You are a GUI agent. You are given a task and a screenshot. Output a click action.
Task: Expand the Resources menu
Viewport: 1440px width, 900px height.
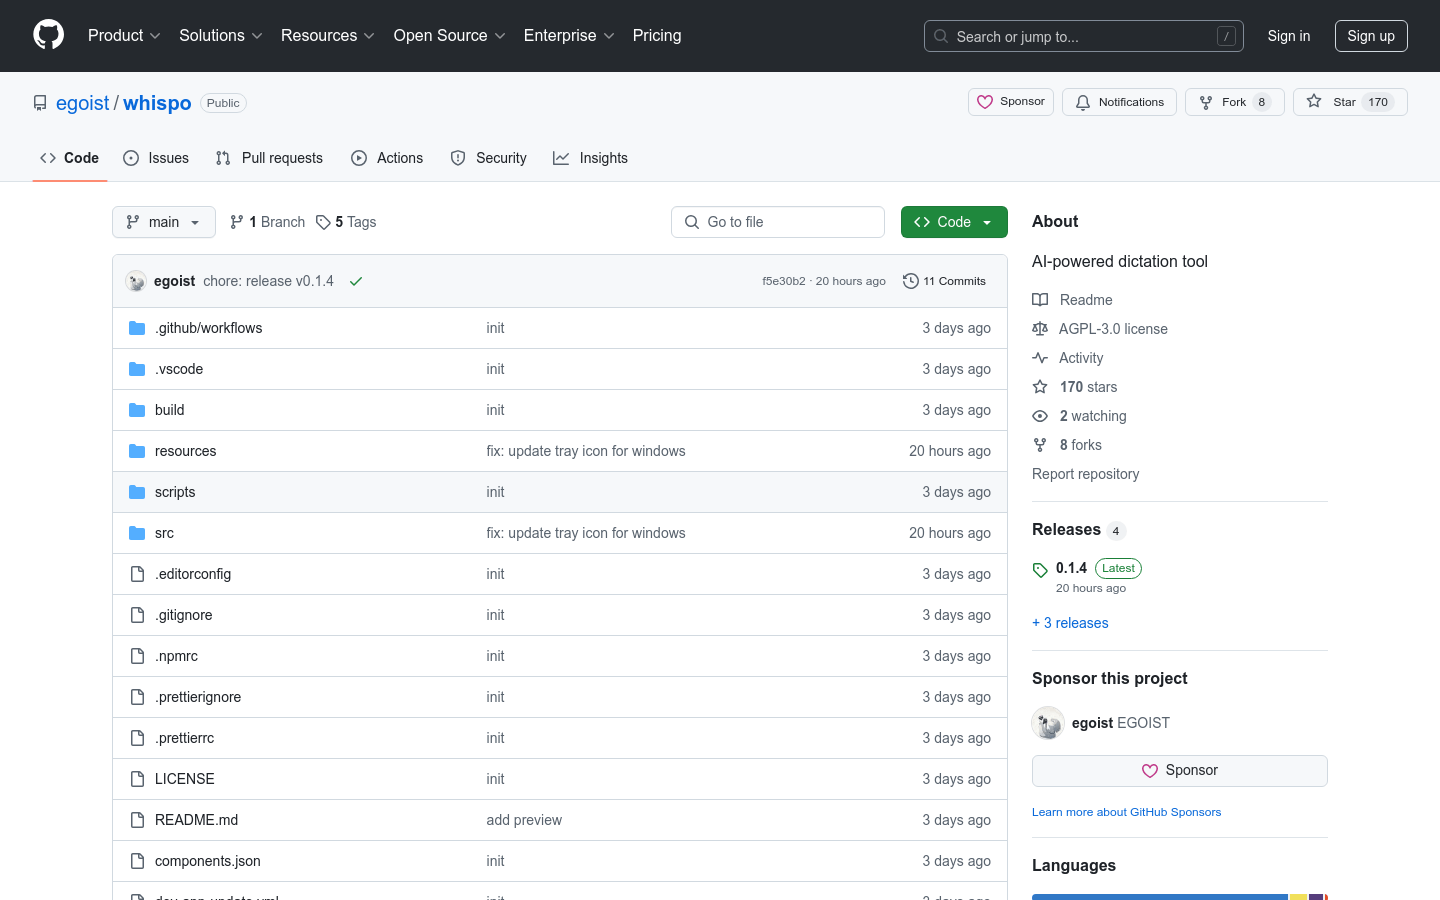click(328, 35)
